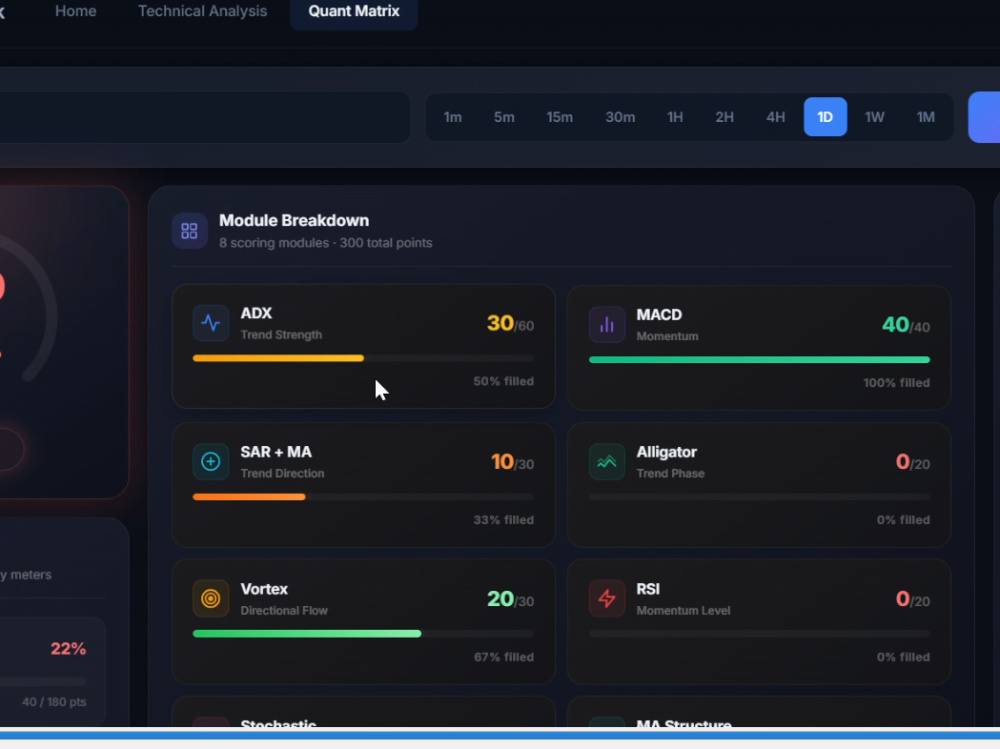Select the Quant Matrix tab
The width and height of the screenshot is (1000, 749).
(x=354, y=11)
